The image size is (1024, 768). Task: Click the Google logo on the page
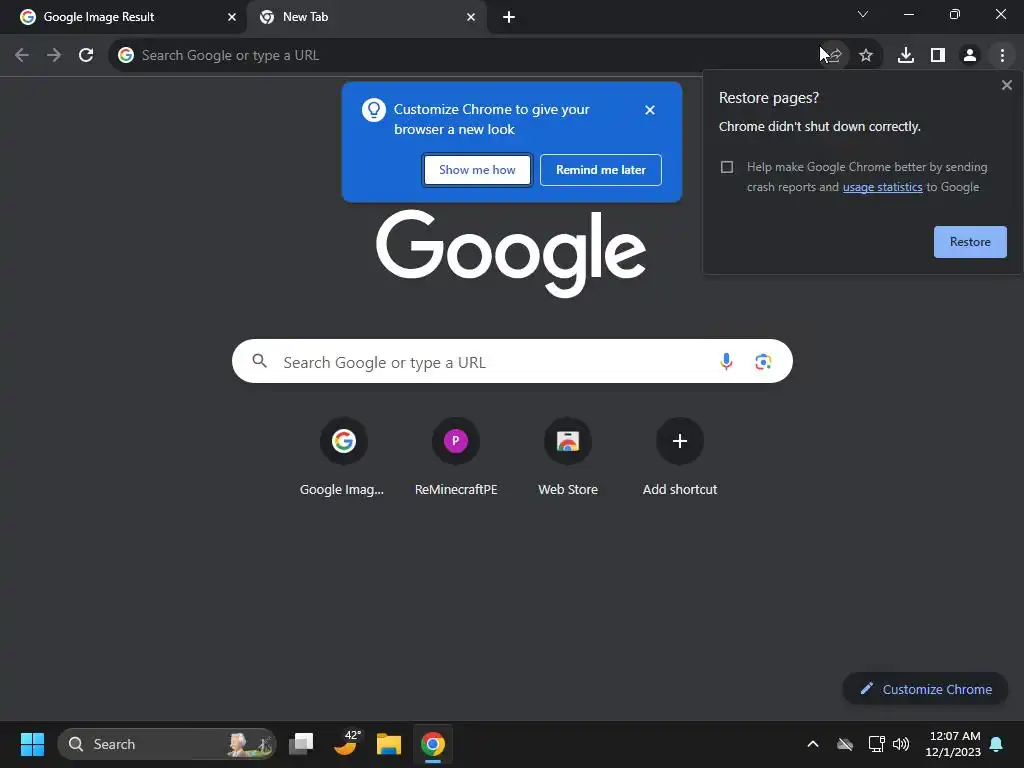coord(511,253)
